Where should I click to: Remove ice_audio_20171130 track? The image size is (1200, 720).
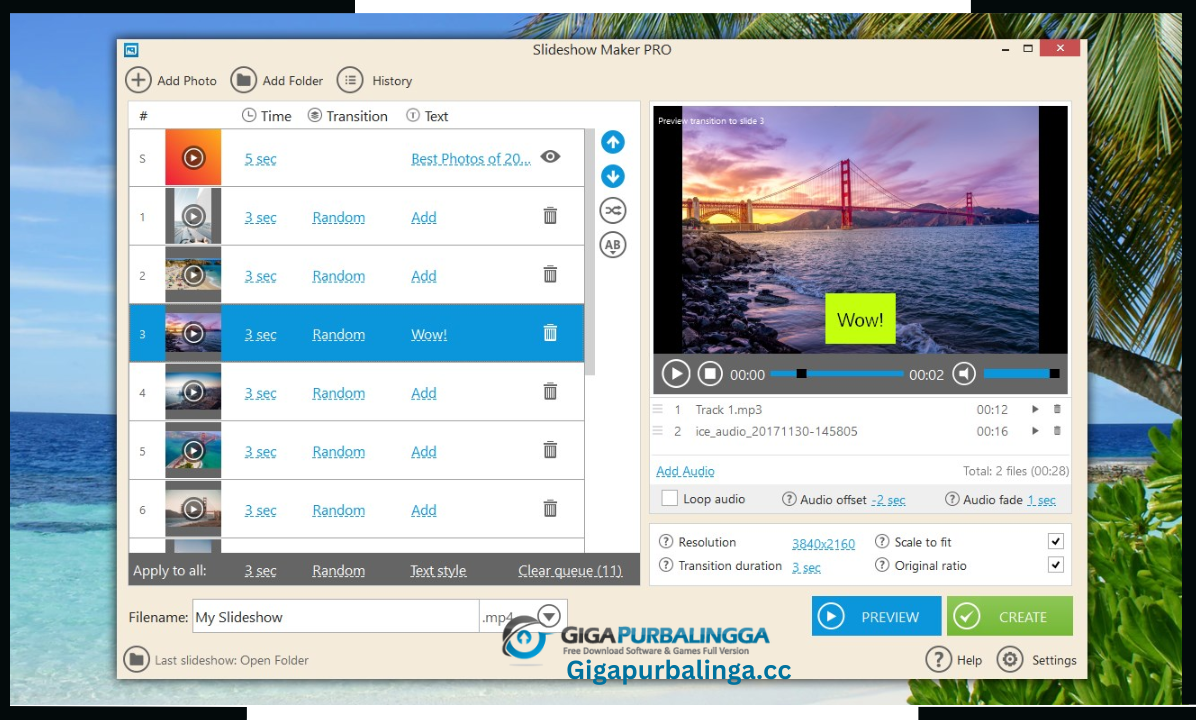[x=1057, y=431]
